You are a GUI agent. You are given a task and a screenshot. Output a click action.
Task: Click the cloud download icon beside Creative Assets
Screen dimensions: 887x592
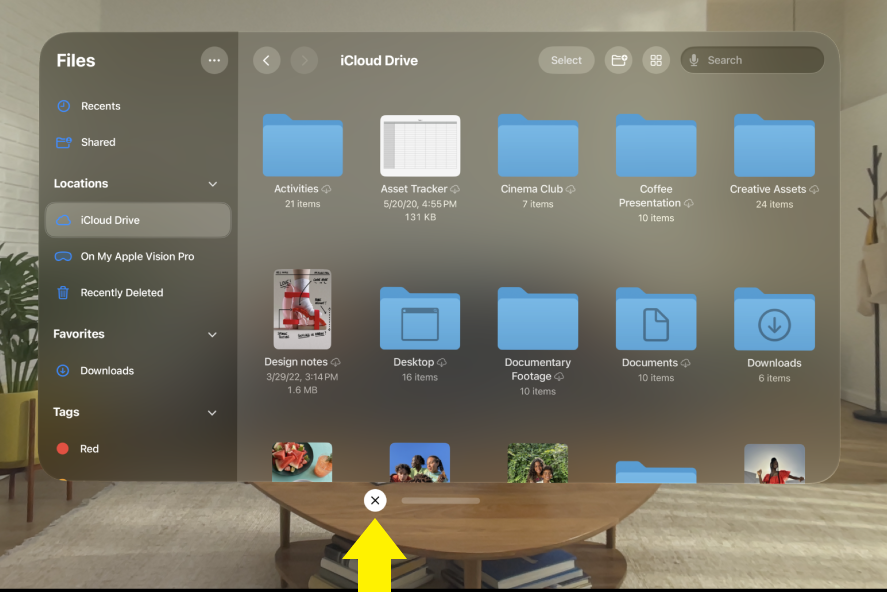814,189
